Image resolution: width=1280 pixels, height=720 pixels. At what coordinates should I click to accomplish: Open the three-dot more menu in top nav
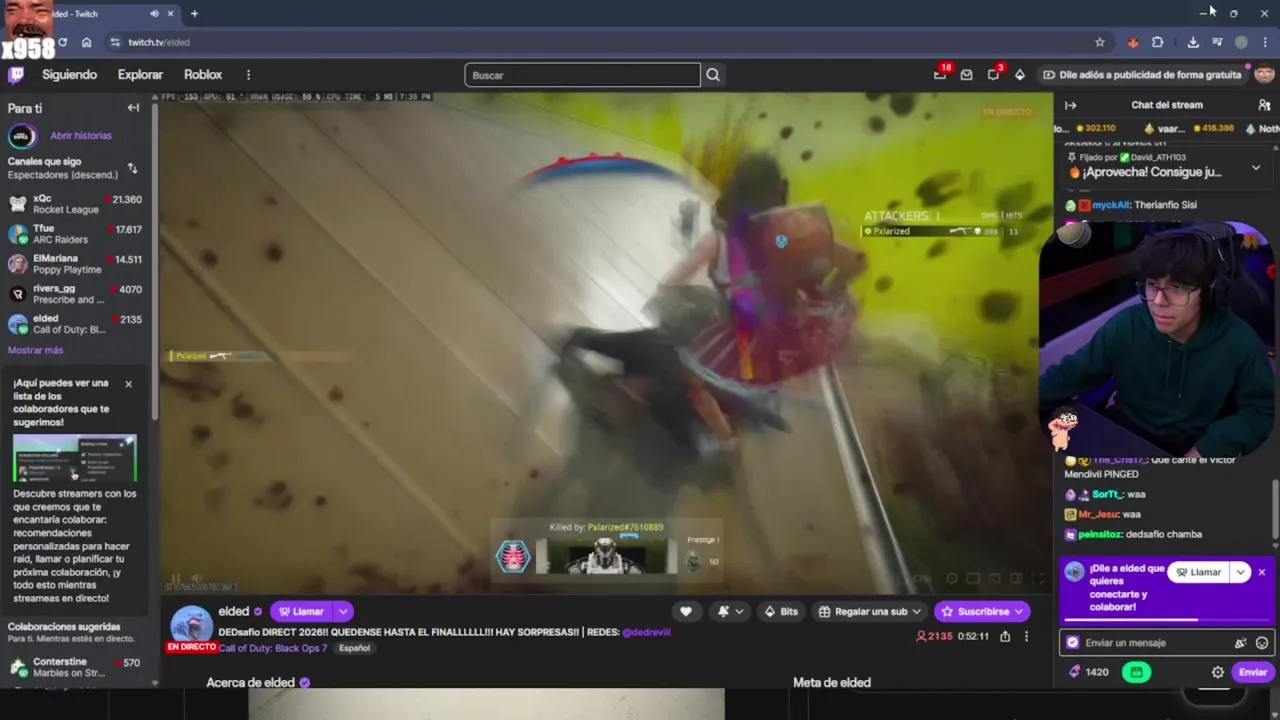pos(248,75)
